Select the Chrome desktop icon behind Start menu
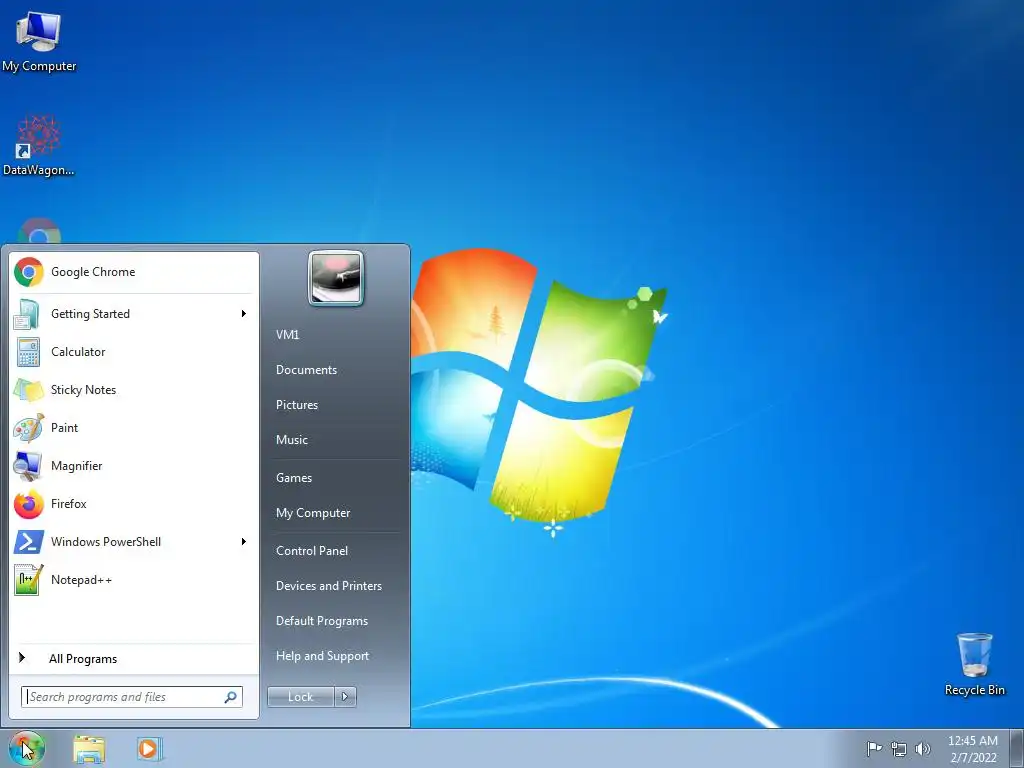 pyautogui.click(x=39, y=231)
